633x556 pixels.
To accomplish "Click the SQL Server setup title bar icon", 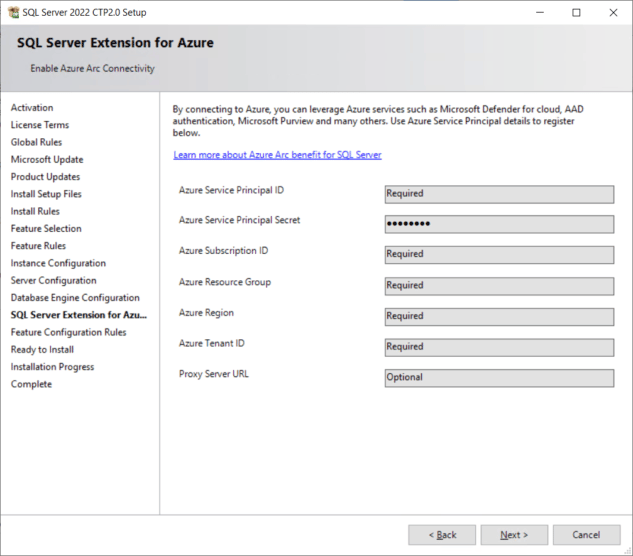I will (x=13, y=13).
